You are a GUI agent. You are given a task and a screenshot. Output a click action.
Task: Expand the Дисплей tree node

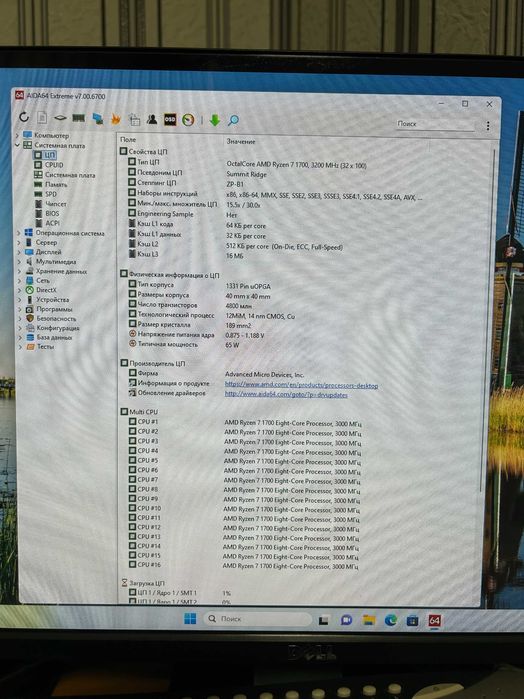(x=19, y=252)
